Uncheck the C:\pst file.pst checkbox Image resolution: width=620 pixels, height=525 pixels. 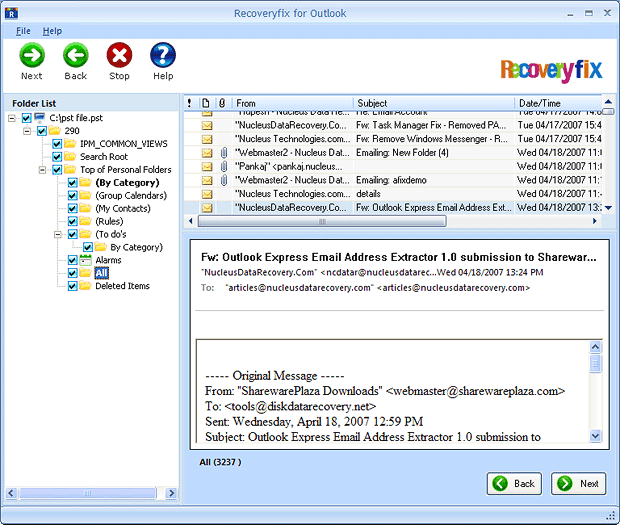[x=26, y=118]
